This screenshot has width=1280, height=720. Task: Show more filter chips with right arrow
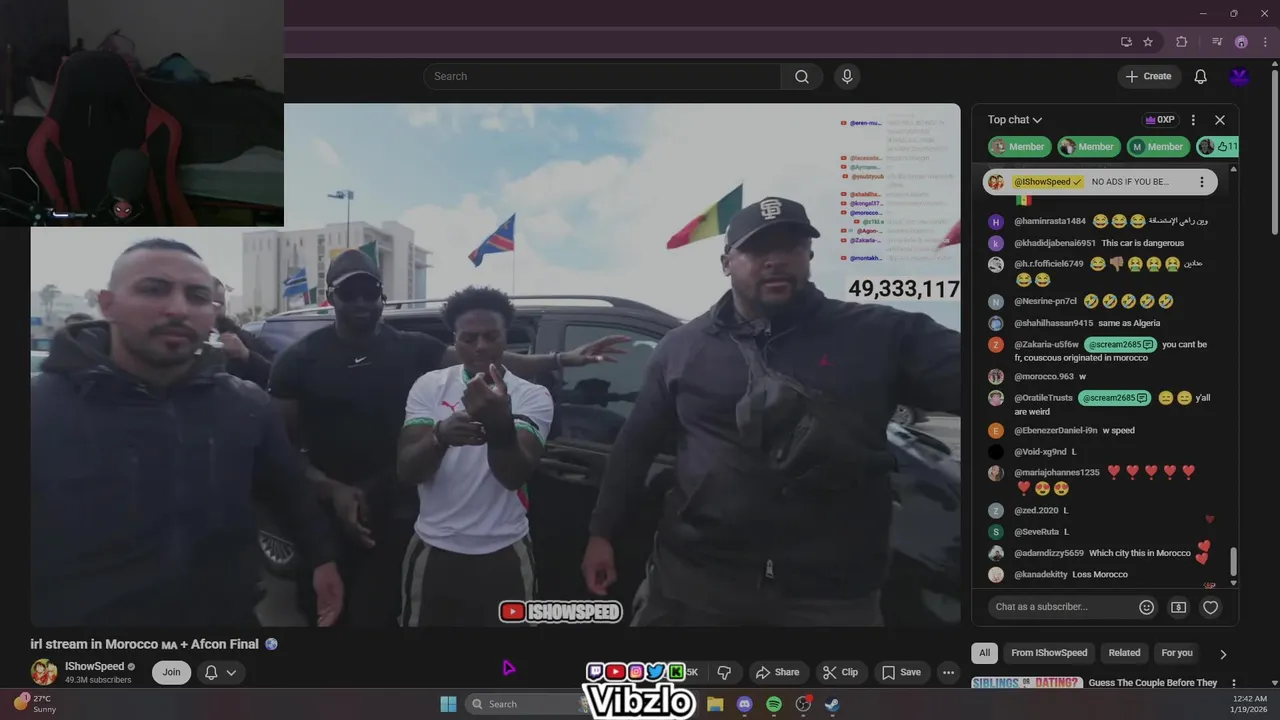[1223, 654]
